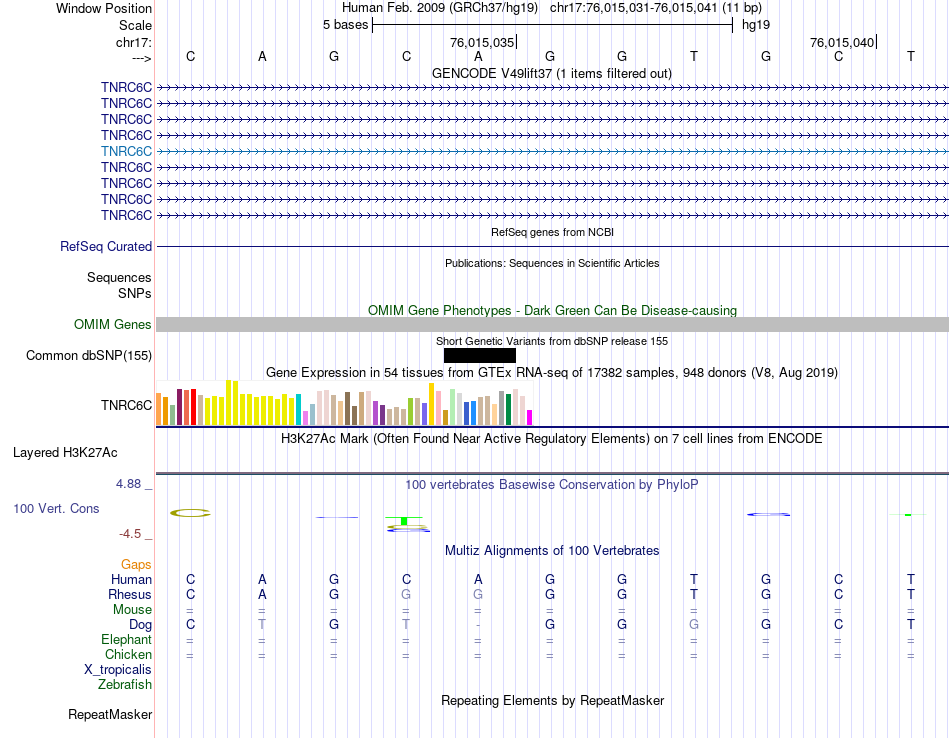Click the Common dbSNP(155) track label
The width and height of the screenshot is (950, 738).
(89, 356)
